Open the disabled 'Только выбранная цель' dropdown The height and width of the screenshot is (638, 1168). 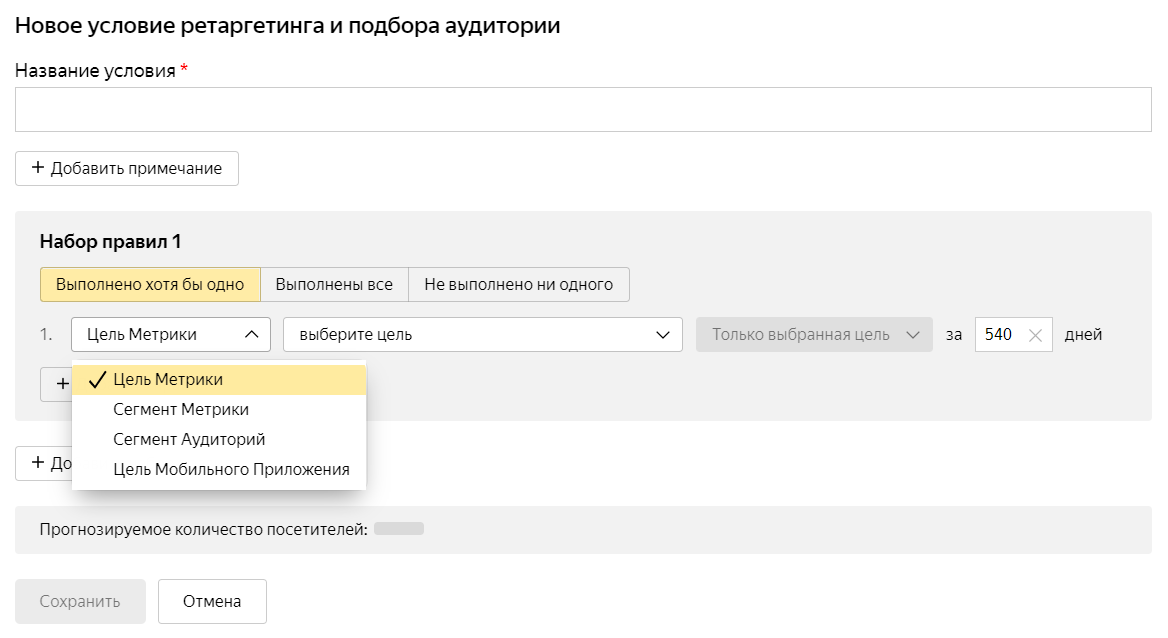click(814, 335)
